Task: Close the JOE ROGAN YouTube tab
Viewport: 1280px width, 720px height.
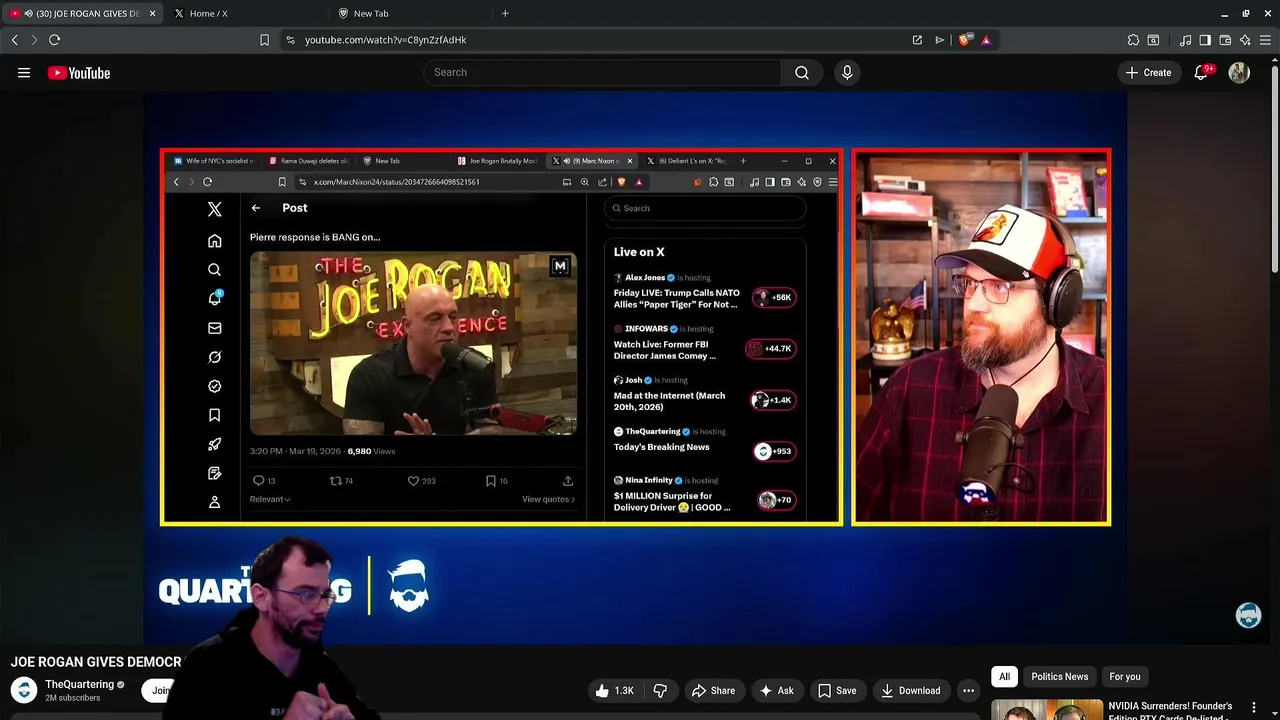Action: pos(152,13)
